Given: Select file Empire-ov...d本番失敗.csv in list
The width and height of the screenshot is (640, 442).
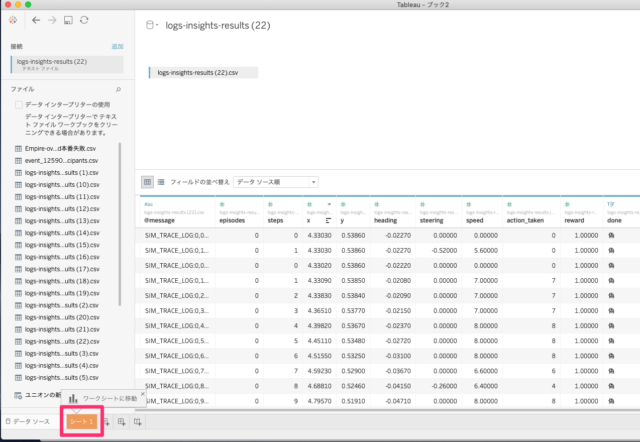Looking at the screenshot, I should tap(60, 149).
